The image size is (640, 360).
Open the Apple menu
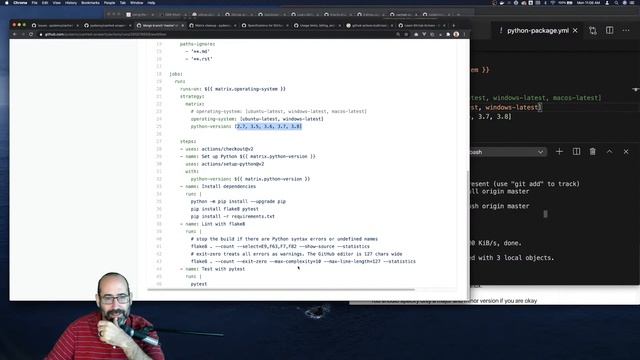click(7, 3)
